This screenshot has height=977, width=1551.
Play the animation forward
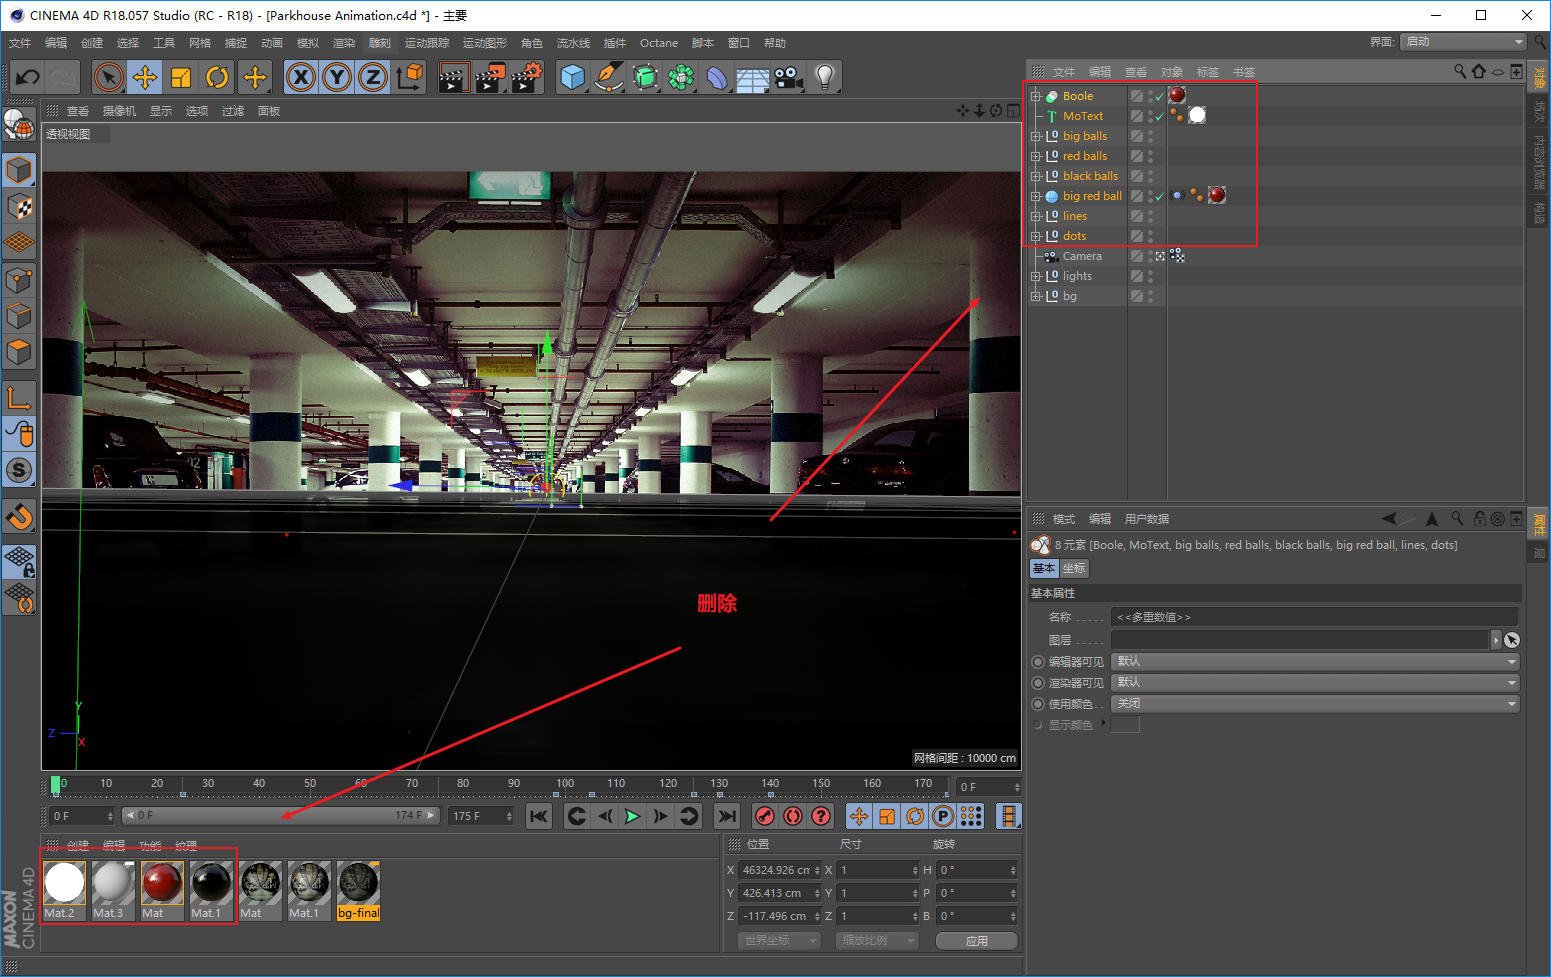click(632, 816)
